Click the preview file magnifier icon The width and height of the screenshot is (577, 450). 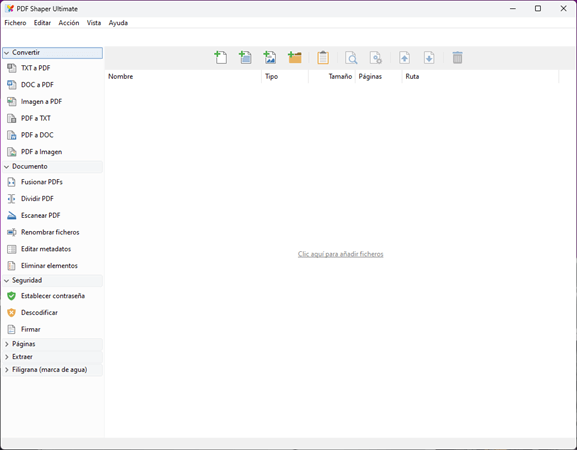(351, 58)
